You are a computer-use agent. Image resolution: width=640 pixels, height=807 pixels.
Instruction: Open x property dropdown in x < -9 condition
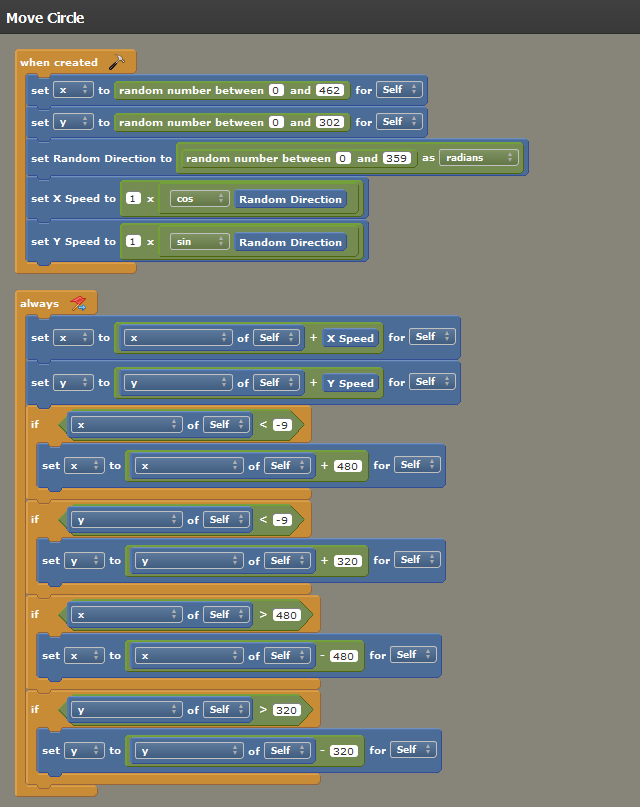pos(127,425)
